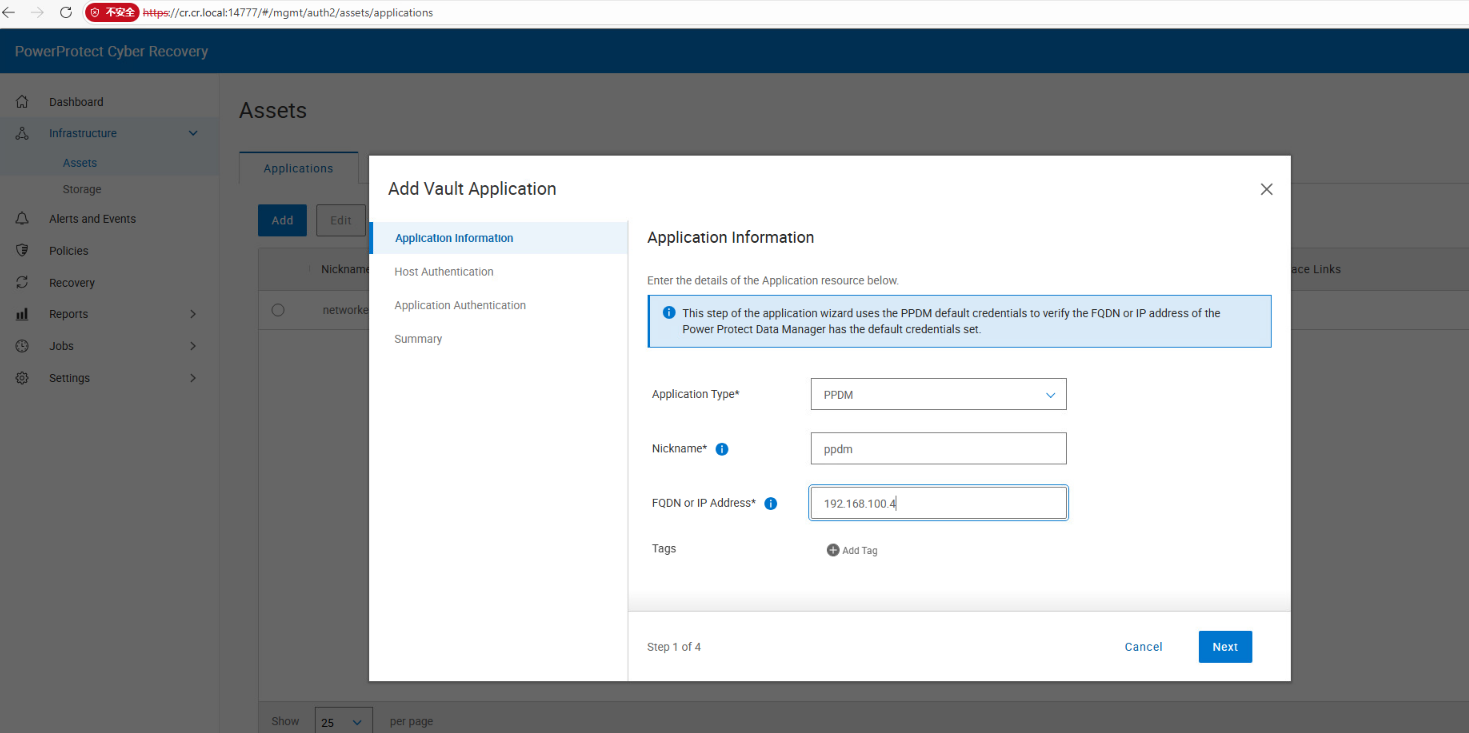This screenshot has height=733, width=1469.
Task: Click the Cancel button
Action: tap(1143, 647)
